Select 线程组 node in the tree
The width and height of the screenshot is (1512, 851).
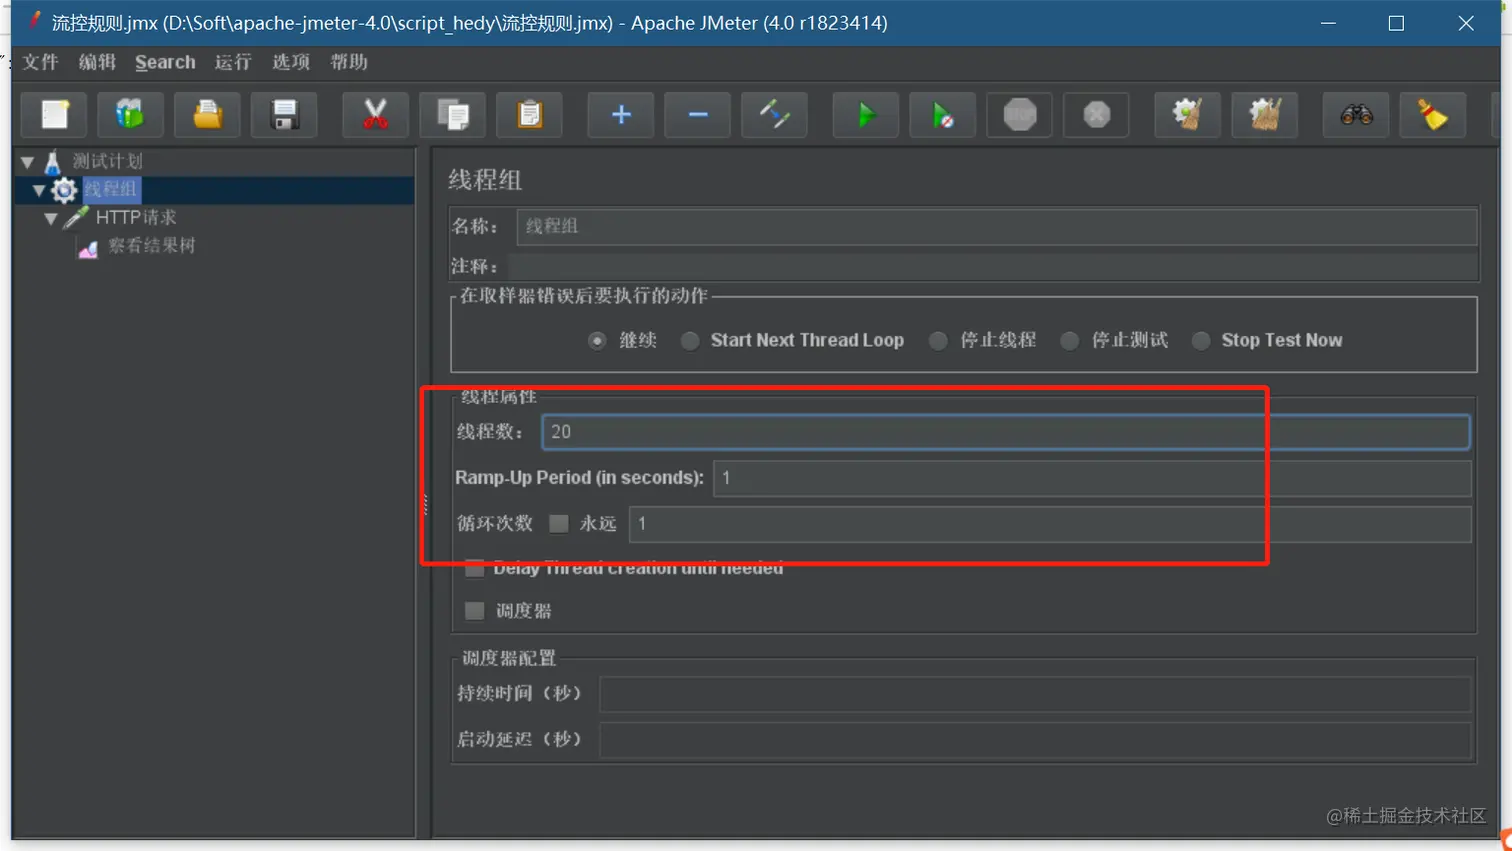click(111, 189)
